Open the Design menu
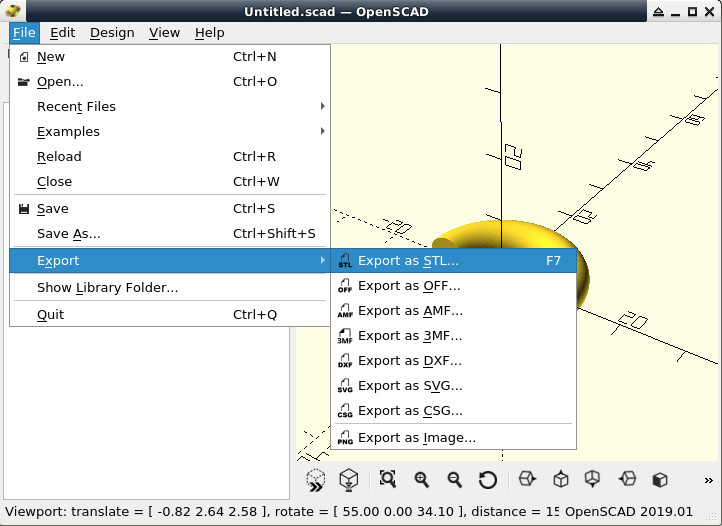 point(112,33)
